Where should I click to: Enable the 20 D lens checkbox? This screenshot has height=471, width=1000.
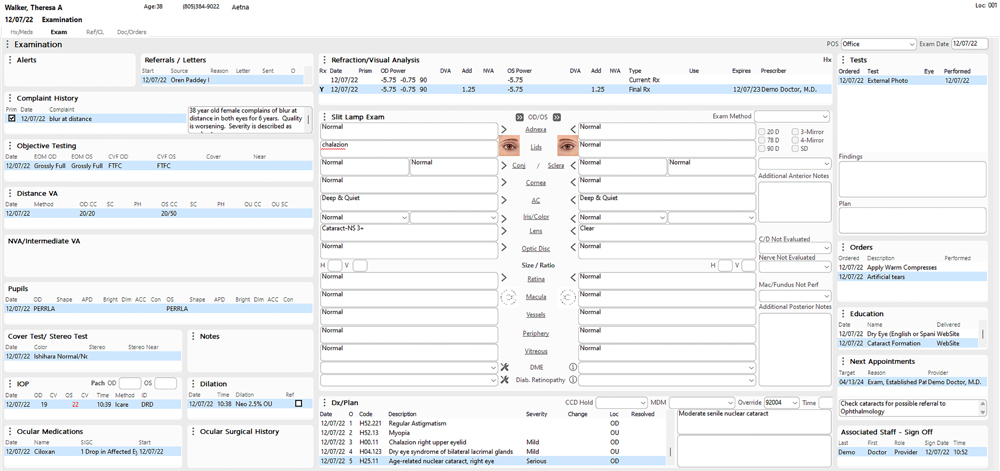pos(762,132)
